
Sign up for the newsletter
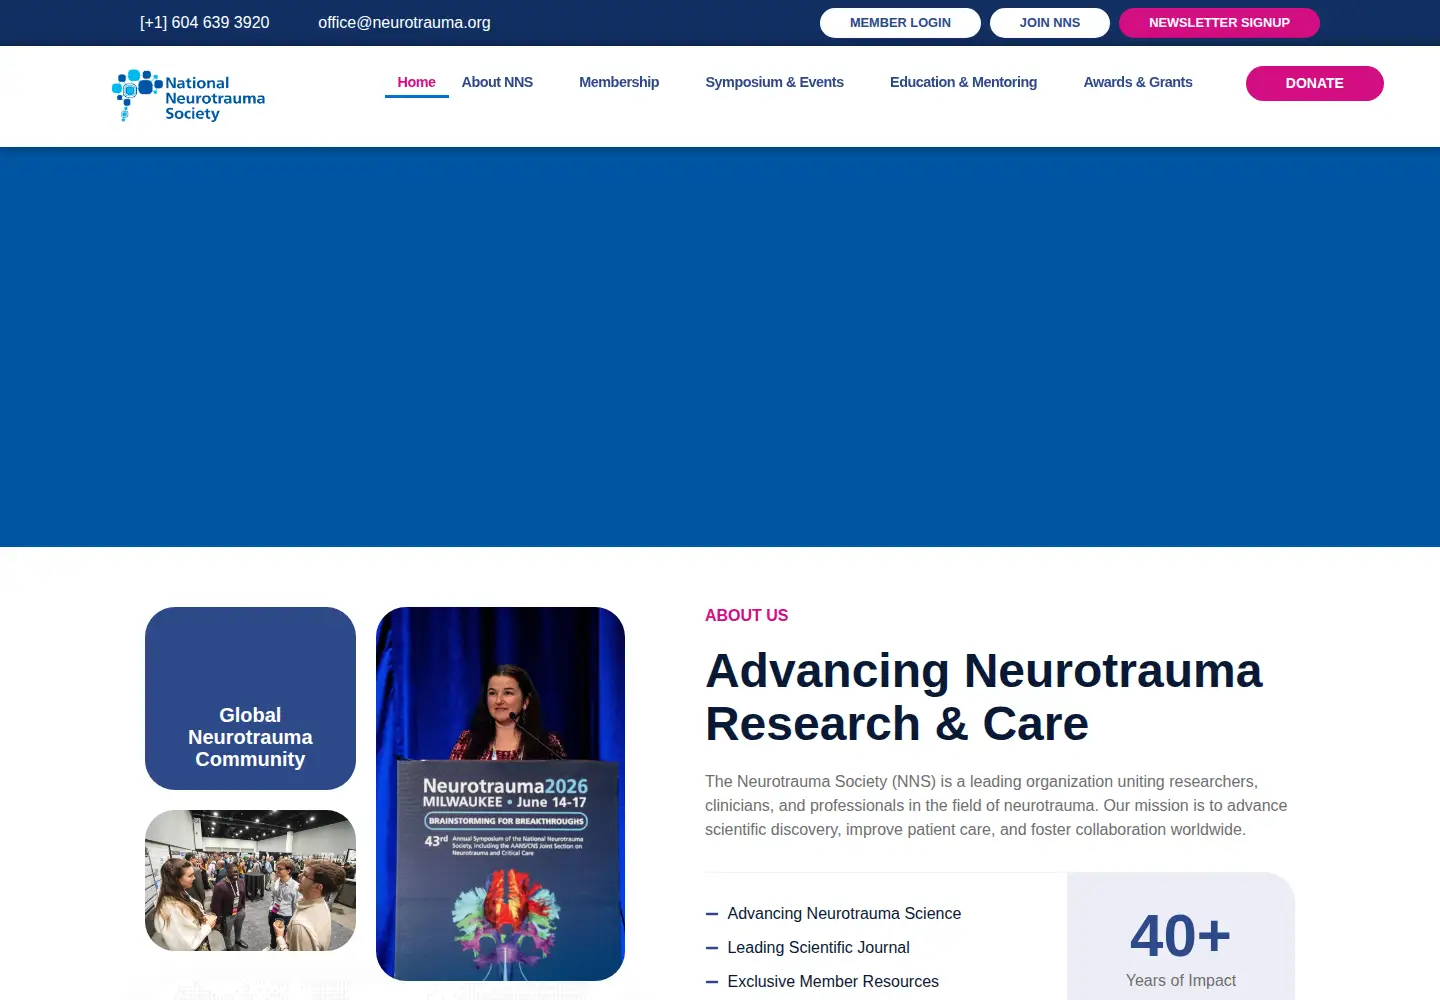pyautogui.click(x=1219, y=23)
